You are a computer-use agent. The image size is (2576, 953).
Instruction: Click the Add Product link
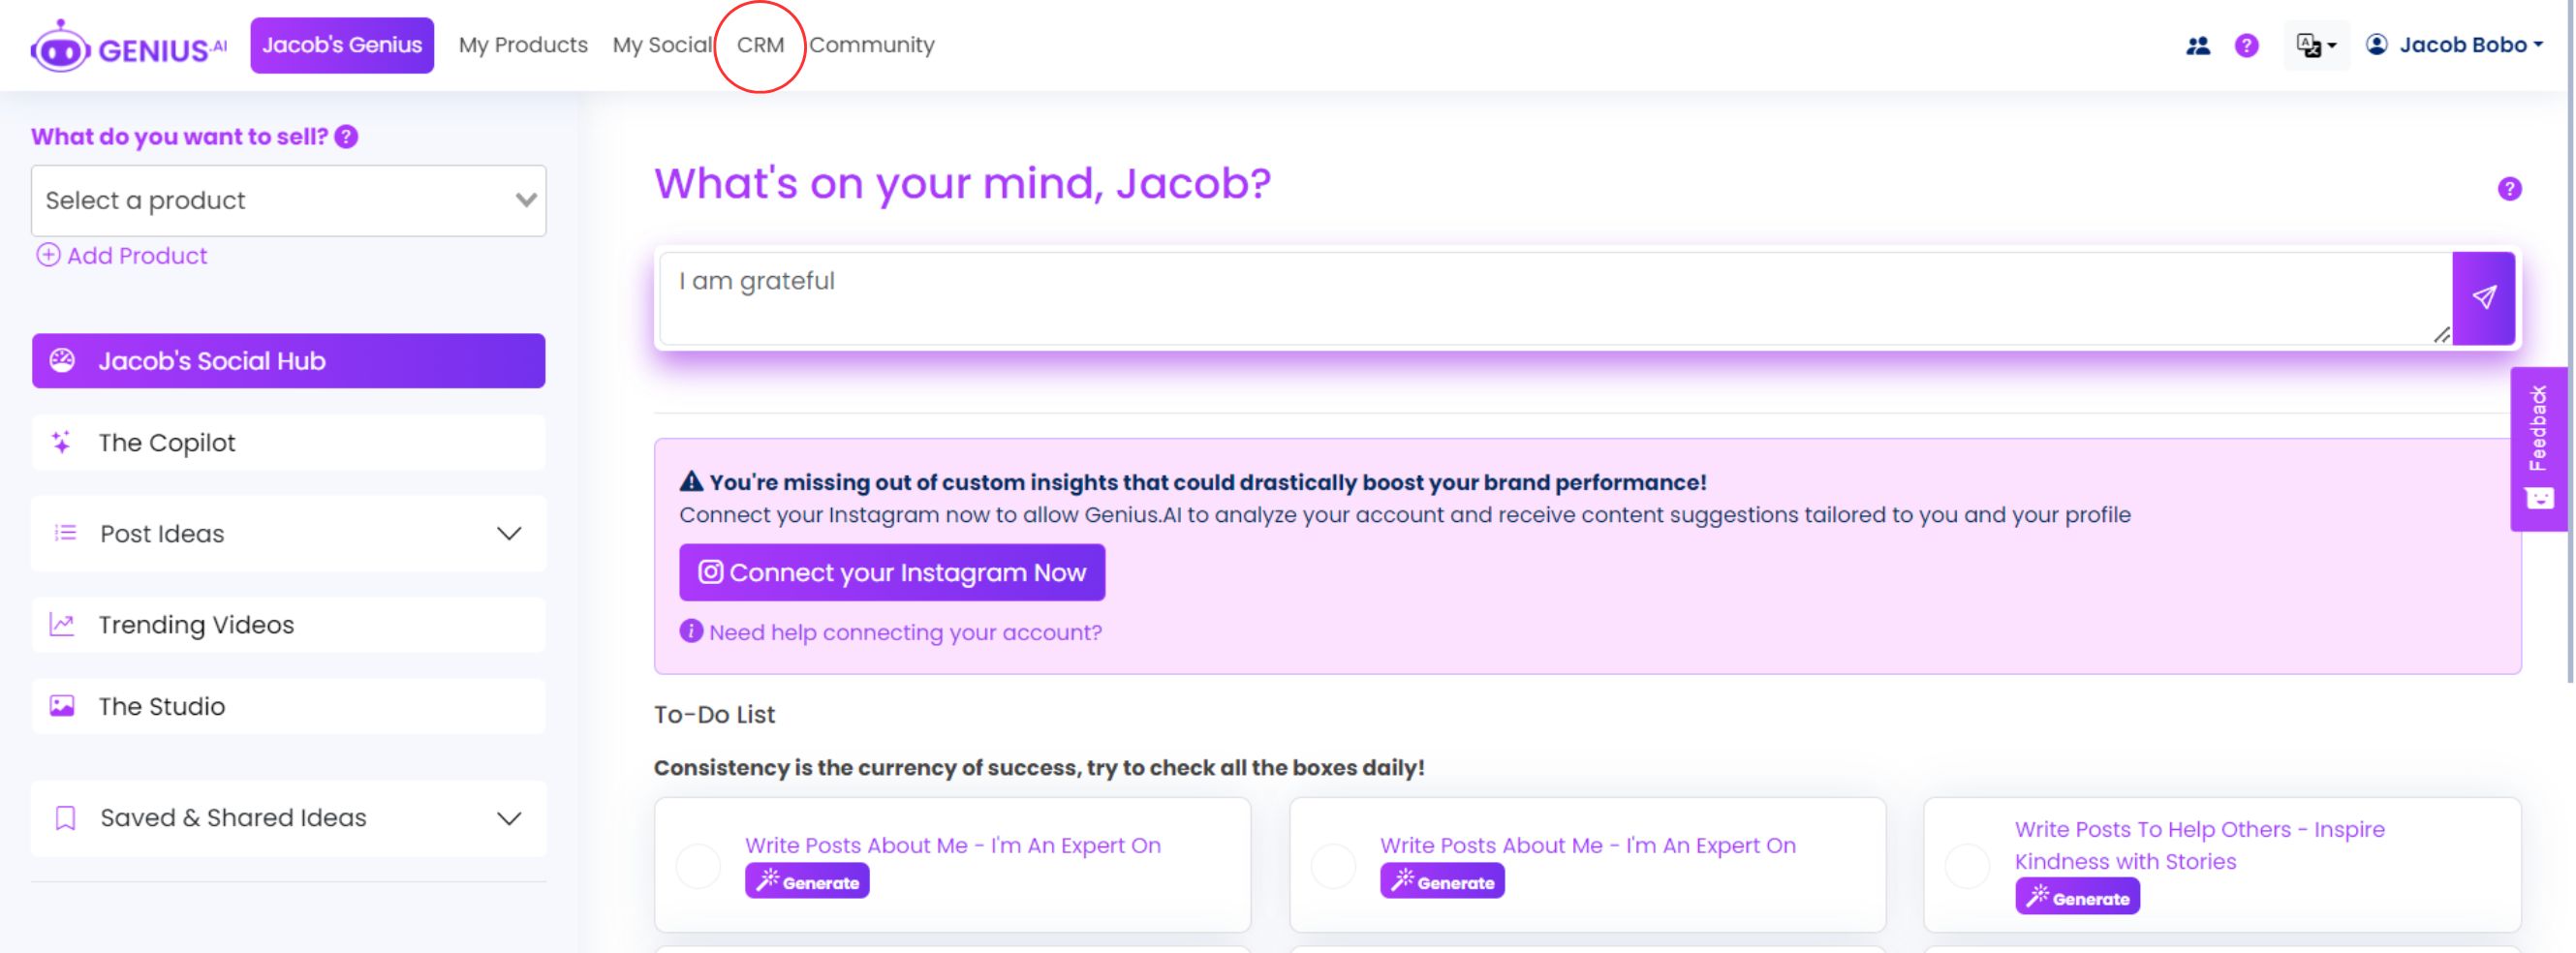coord(122,256)
